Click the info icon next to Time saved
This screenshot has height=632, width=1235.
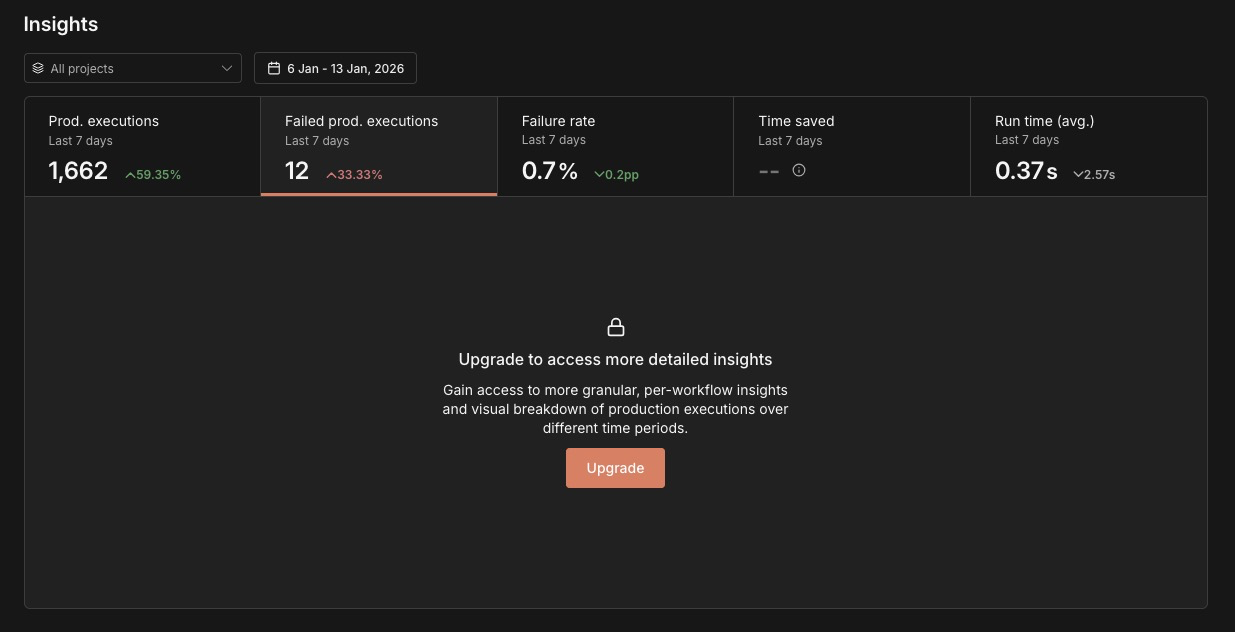(799, 170)
